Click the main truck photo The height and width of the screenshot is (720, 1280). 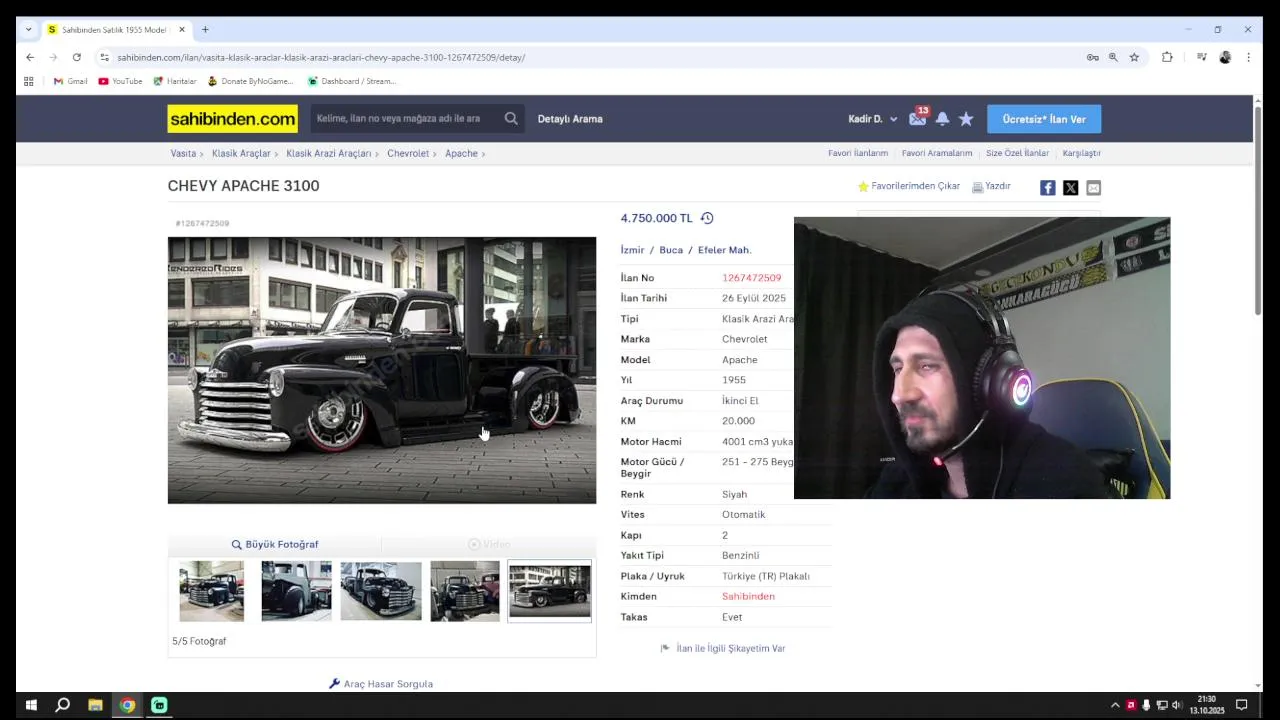[x=382, y=370]
